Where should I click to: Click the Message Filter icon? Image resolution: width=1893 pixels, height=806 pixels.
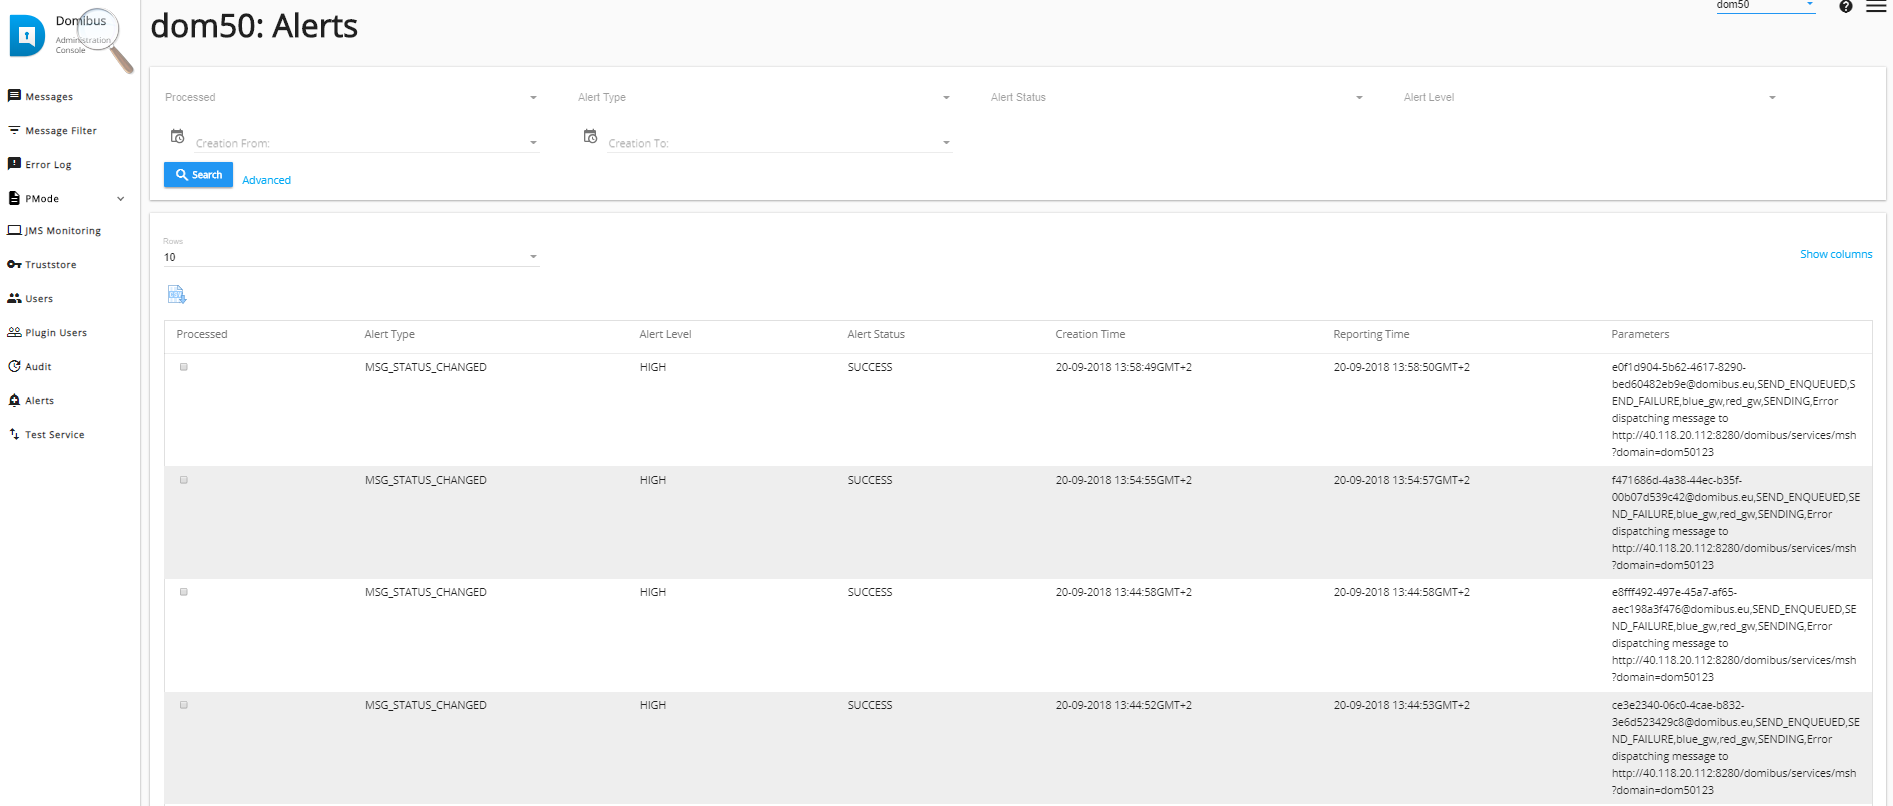coord(14,130)
